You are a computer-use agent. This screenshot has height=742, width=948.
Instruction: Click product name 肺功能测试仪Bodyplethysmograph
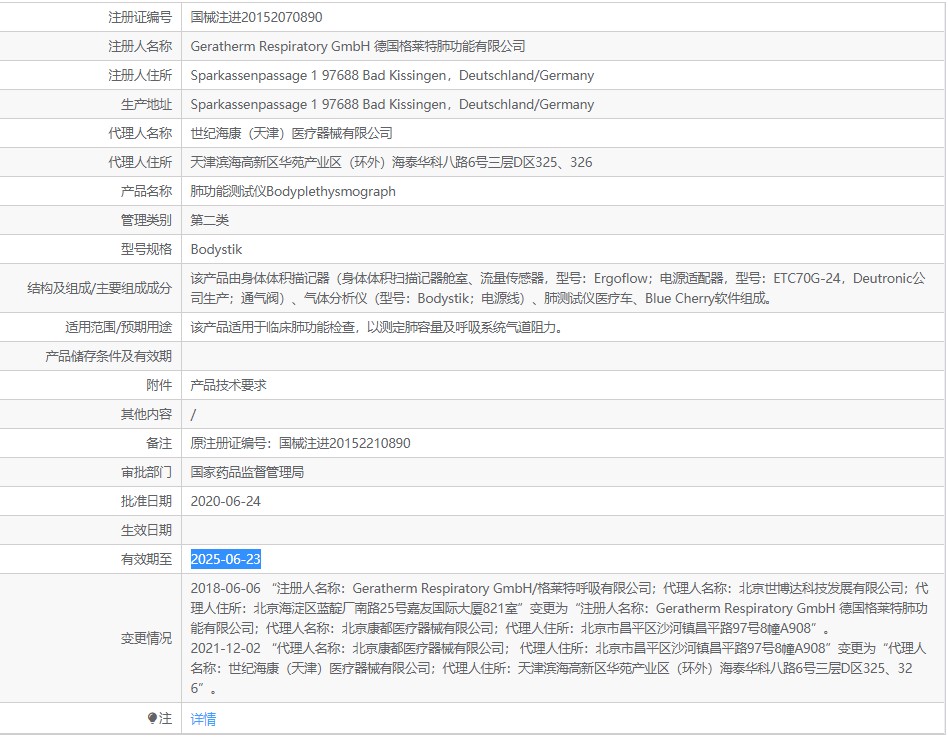click(x=293, y=191)
